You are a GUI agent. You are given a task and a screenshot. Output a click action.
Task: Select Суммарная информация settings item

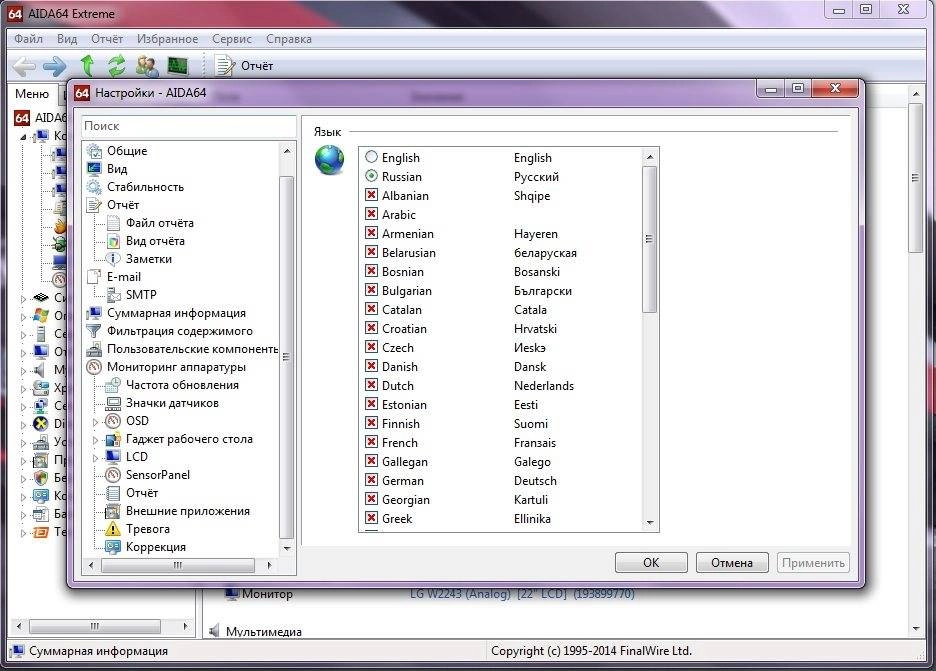[176, 313]
